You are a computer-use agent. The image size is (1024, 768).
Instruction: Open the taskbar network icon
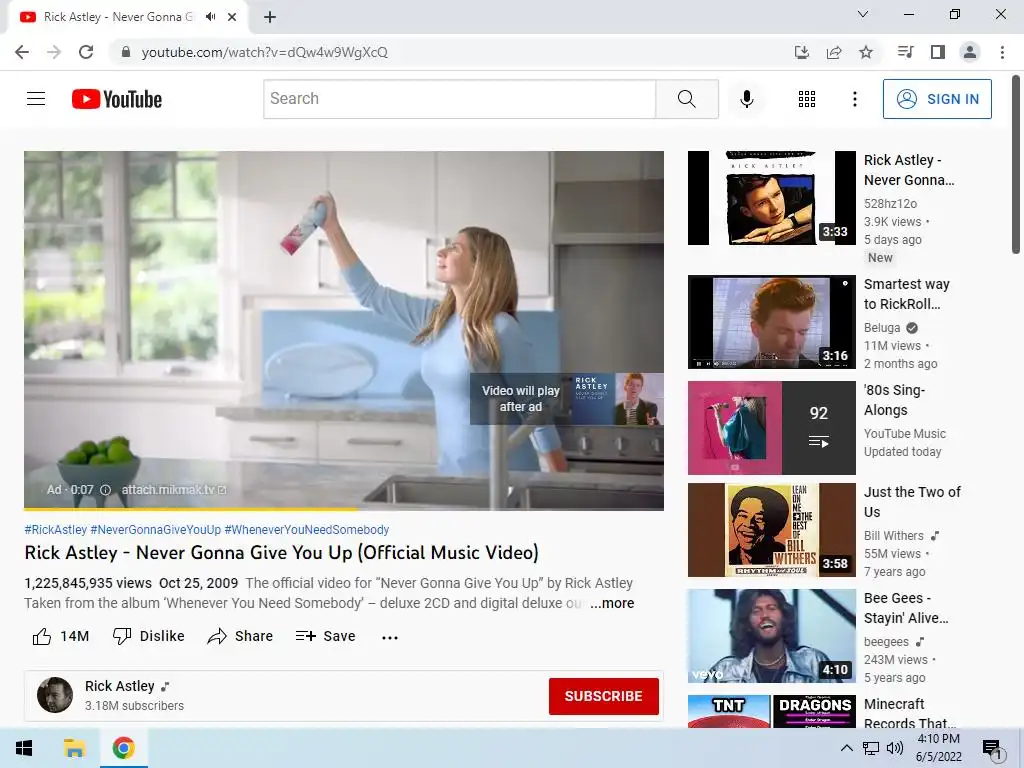871,748
